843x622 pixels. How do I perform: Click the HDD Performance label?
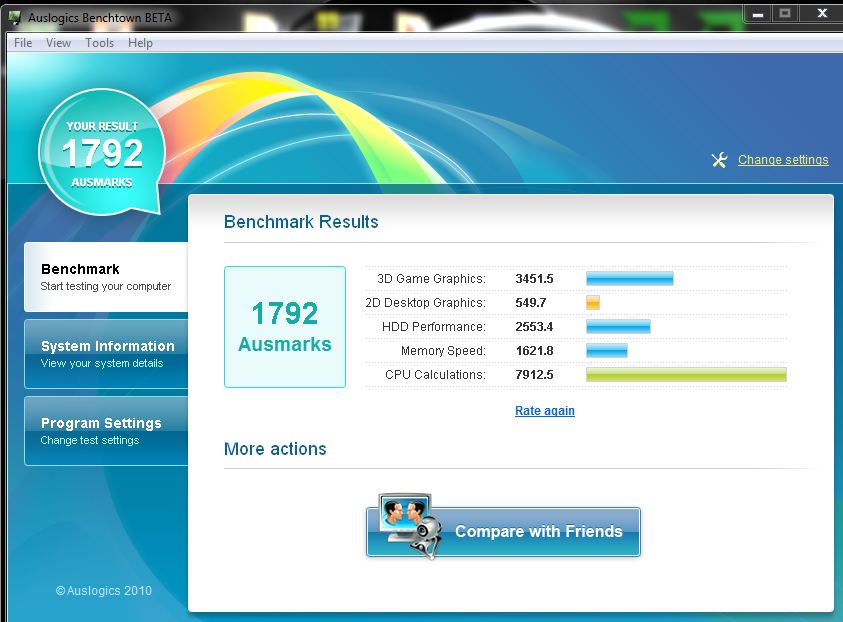point(434,326)
